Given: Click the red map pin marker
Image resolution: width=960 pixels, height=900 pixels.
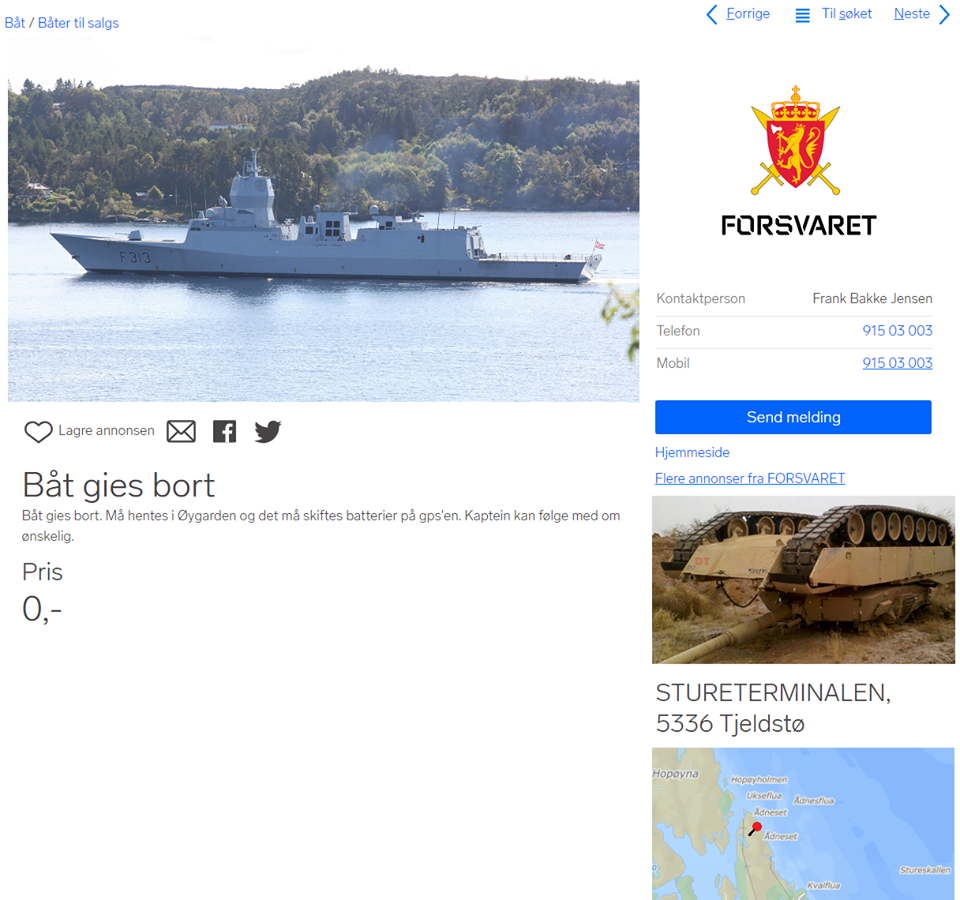Looking at the screenshot, I should point(756,828).
